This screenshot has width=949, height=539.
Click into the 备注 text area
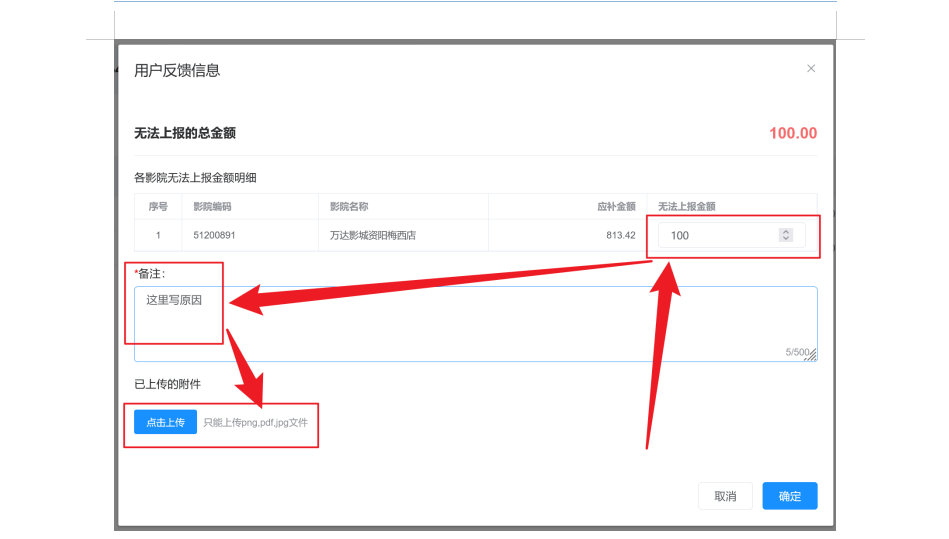click(x=475, y=323)
